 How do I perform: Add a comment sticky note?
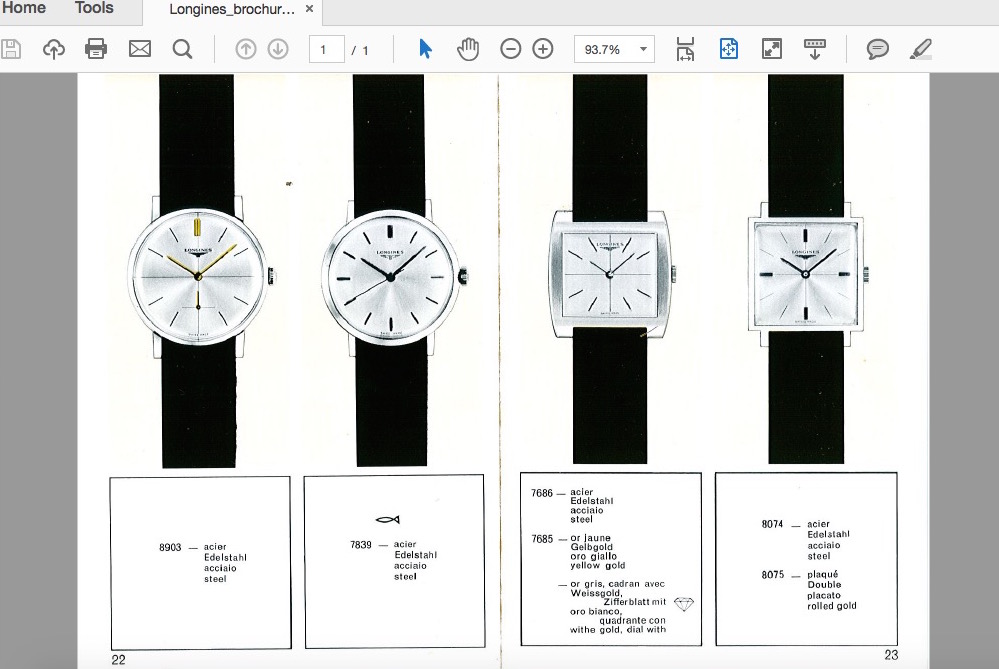[878, 49]
